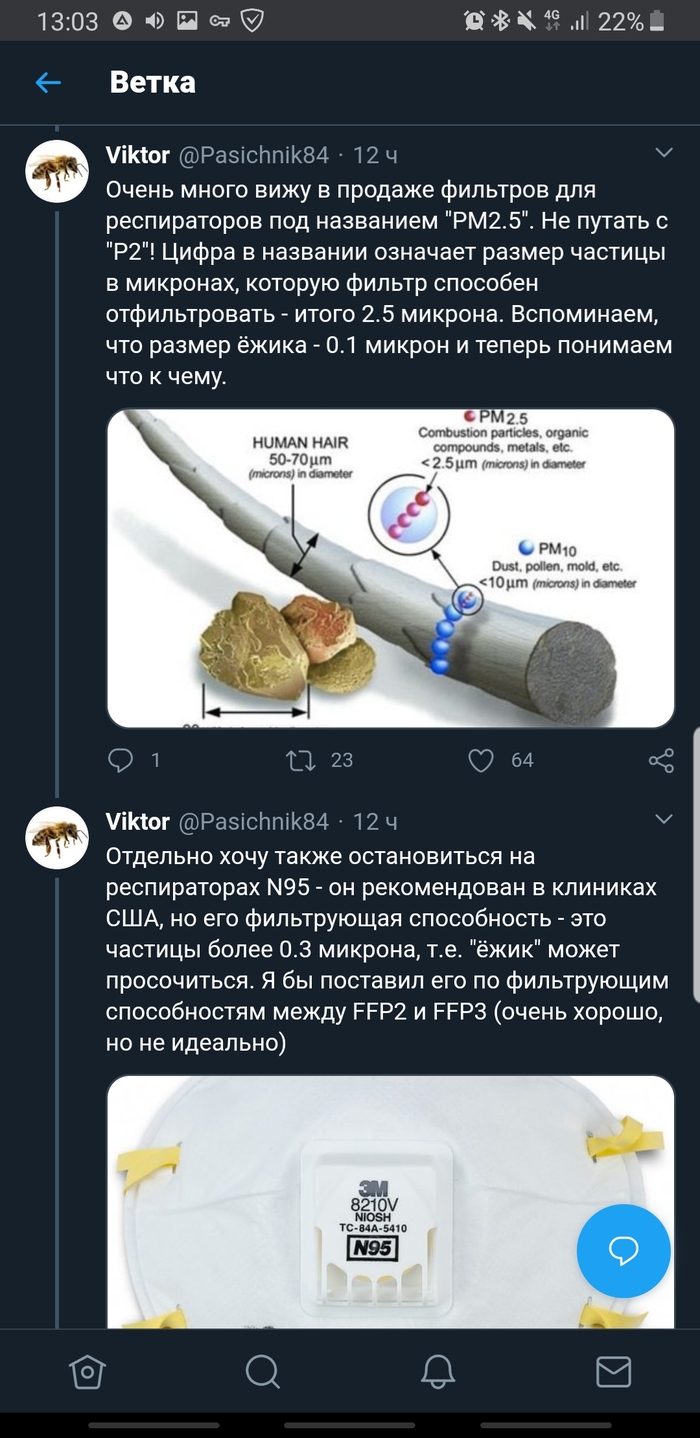The width and height of the screenshot is (700, 1438).
Task: Open the Search tab in bottom bar
Action: 262,1370
